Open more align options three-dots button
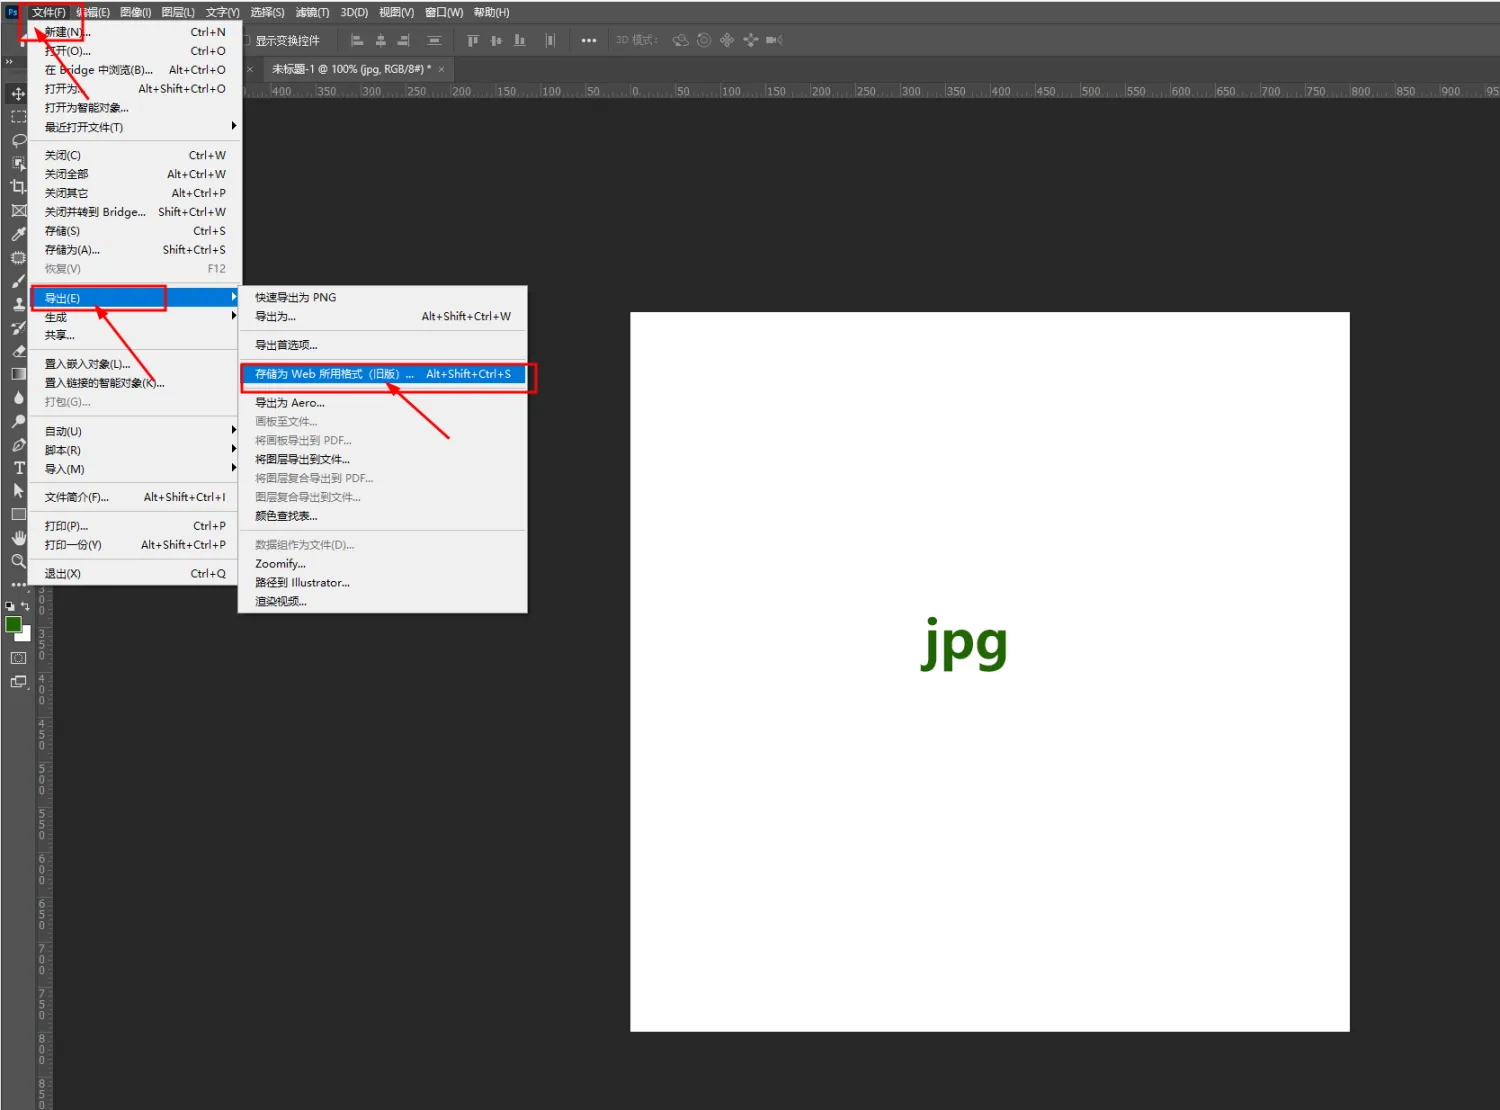Image resolution: width=1500 pixels, height=1110 pixels. tap(589, 41)
